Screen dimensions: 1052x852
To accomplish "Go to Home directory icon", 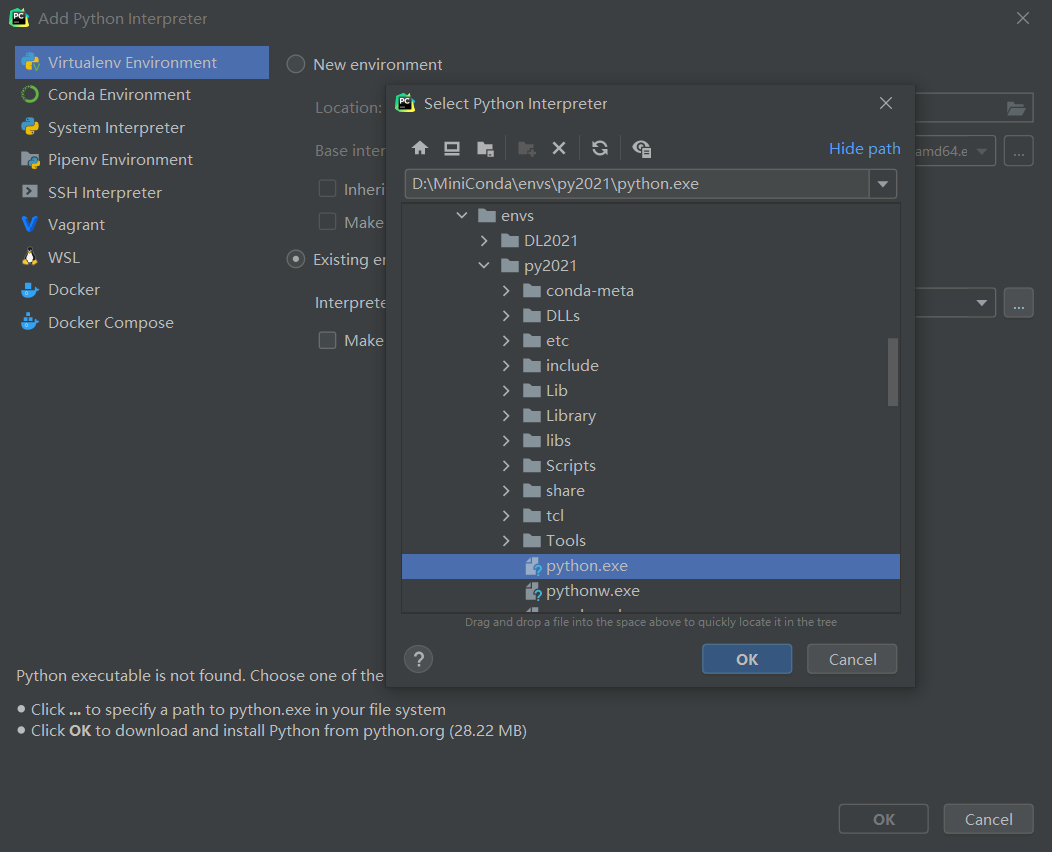I will click(x=420, y=148).
